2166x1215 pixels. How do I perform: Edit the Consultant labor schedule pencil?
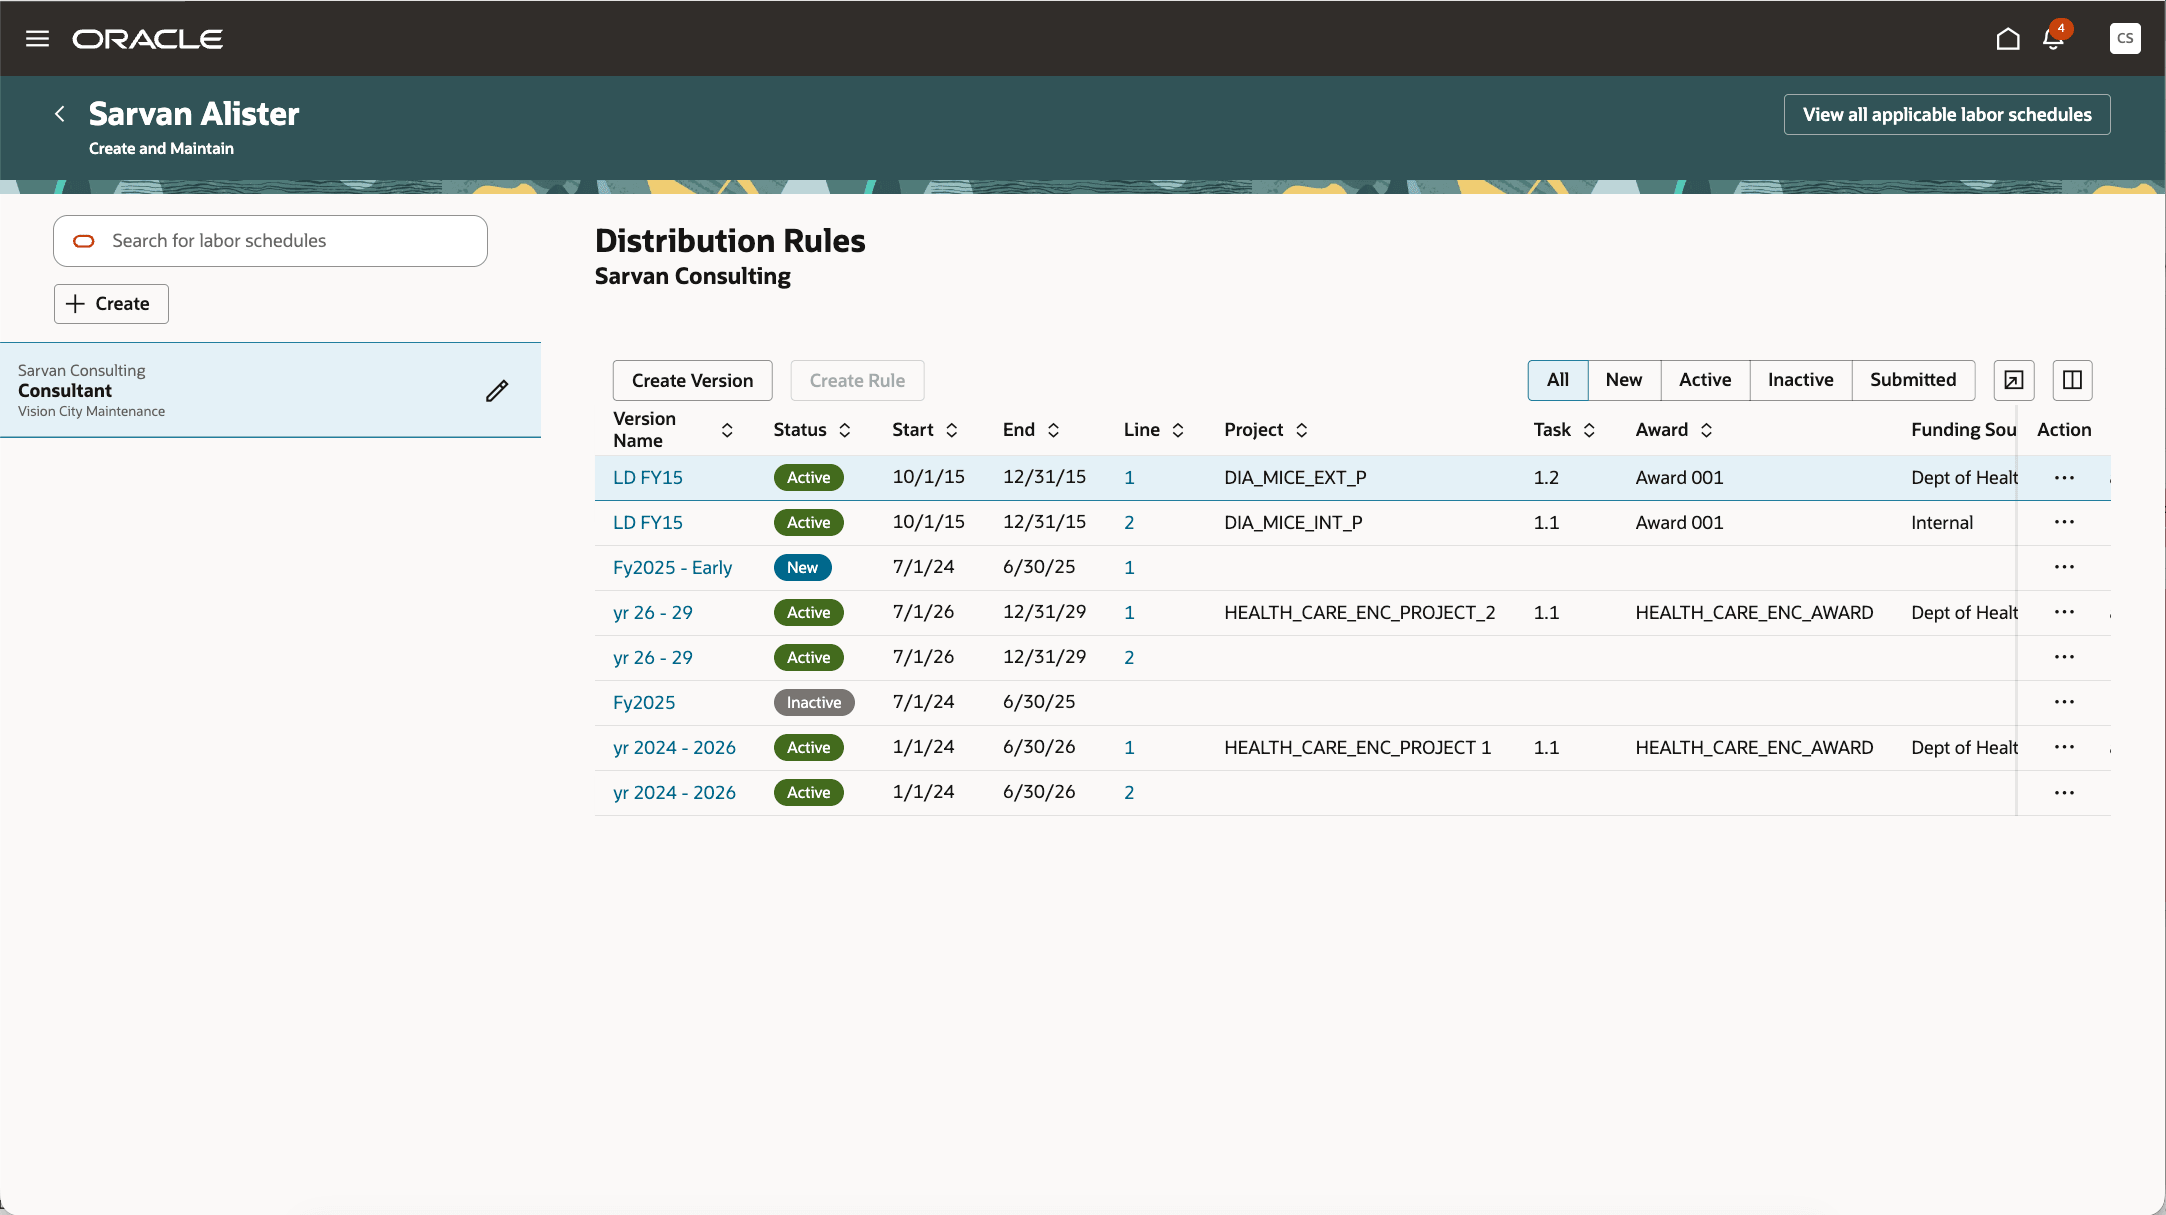pos(497,390)
